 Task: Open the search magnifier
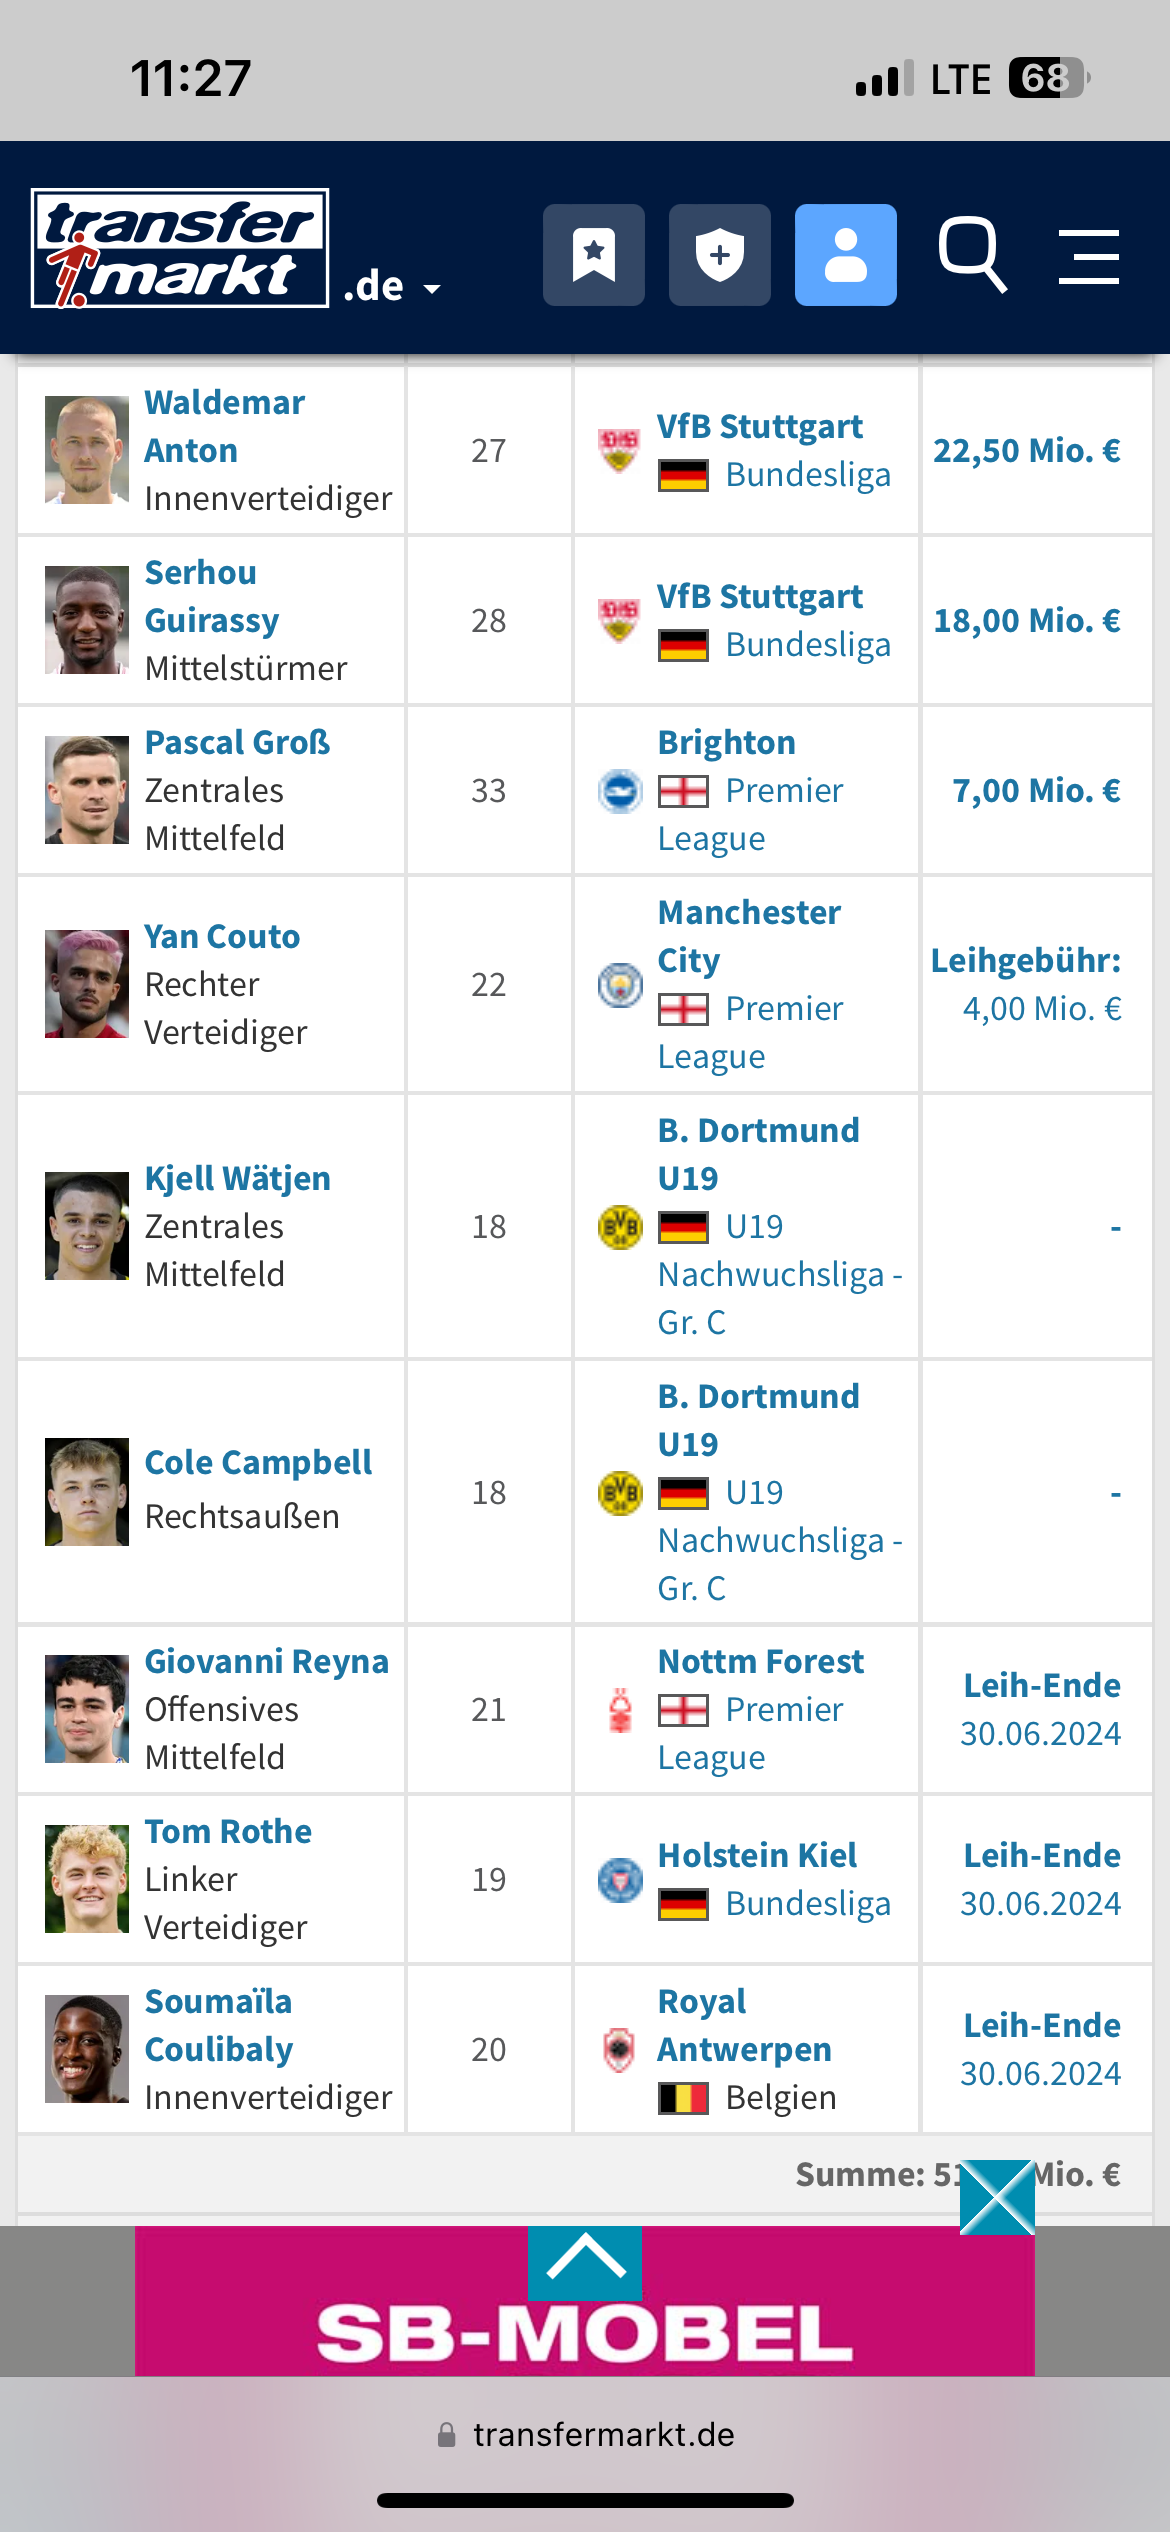tap(972, 255)
